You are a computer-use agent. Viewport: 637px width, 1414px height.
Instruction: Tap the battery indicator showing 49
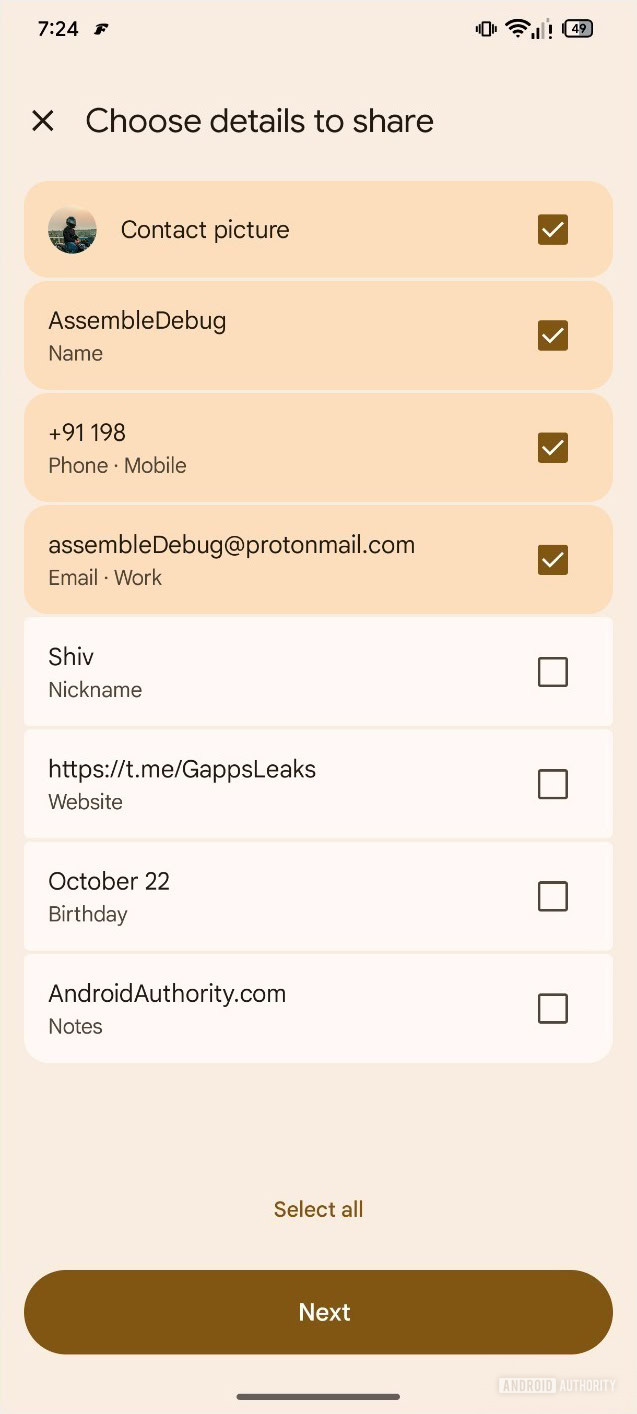point(577,28)
